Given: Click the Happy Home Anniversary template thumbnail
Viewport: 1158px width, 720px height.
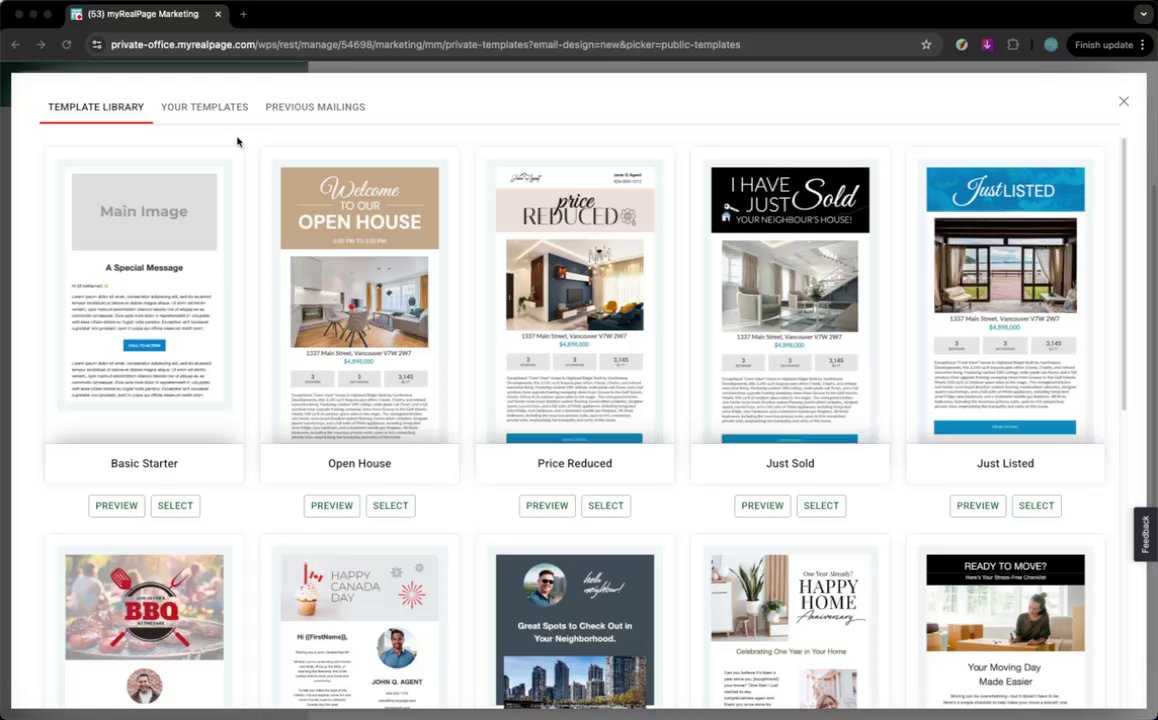Looking at the screenshot, I should tap(790, 624).
